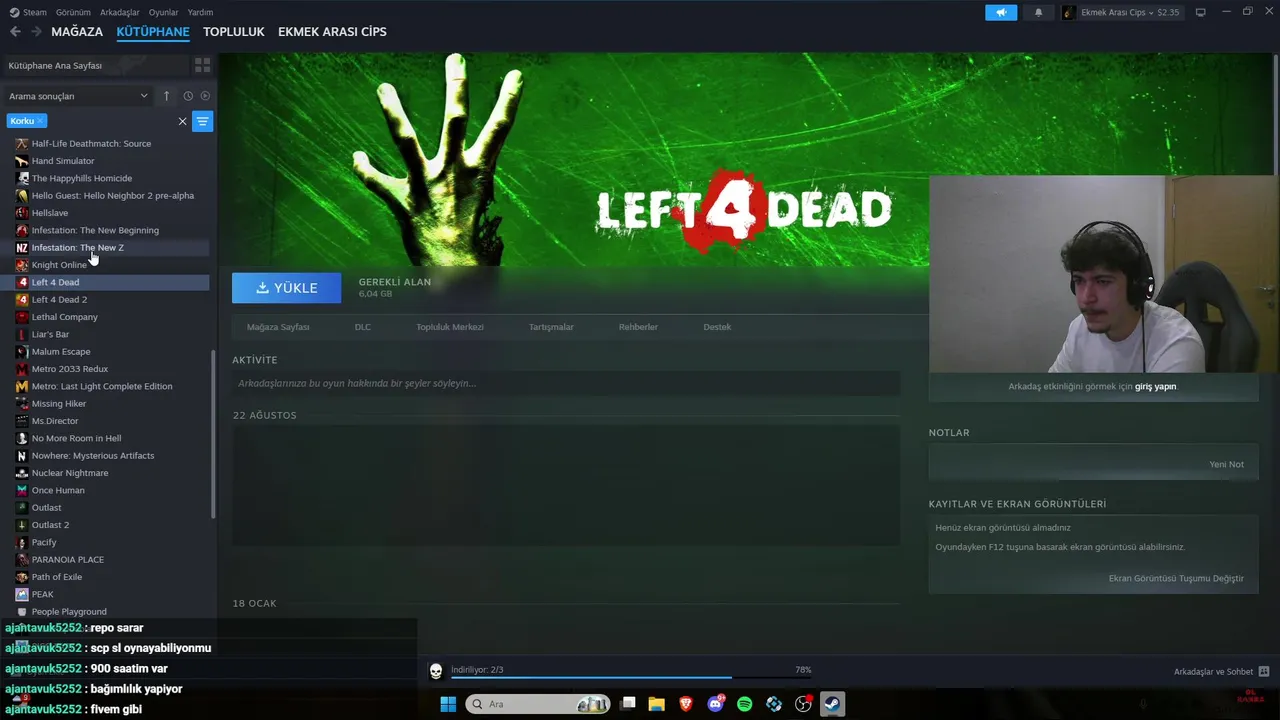Select Lethal Company in the library
This screenshot has height=720, width=1280.
pyautogui.click(x=112, y=317)
